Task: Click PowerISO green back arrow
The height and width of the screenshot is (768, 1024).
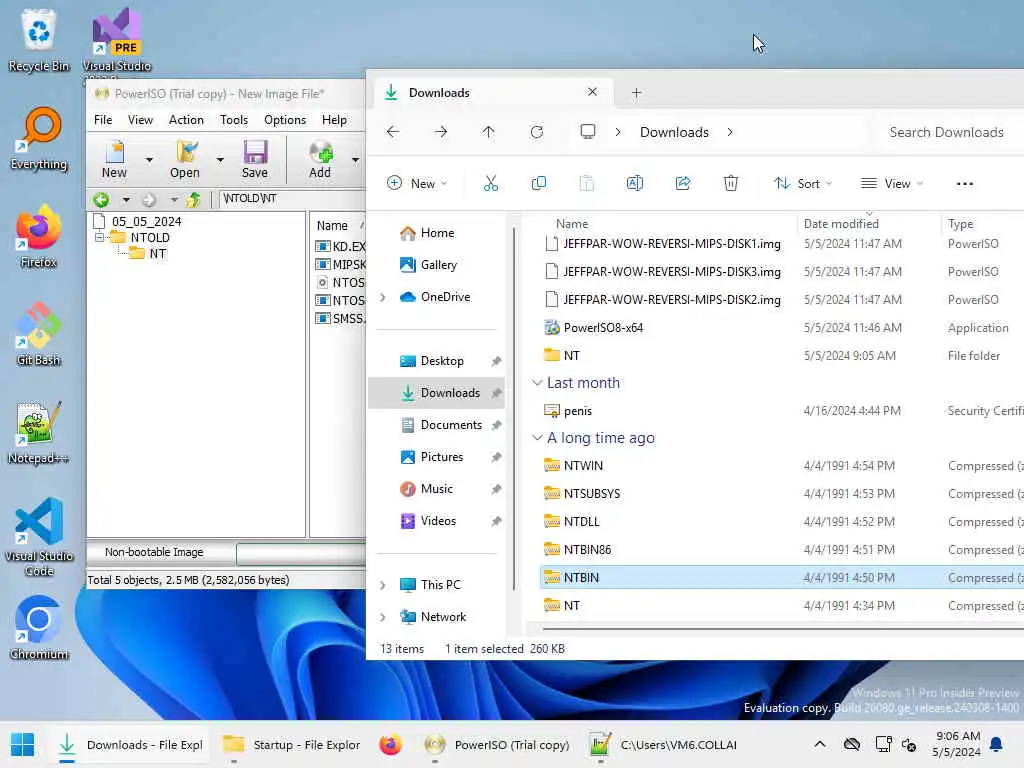Action: click(101, 199)
